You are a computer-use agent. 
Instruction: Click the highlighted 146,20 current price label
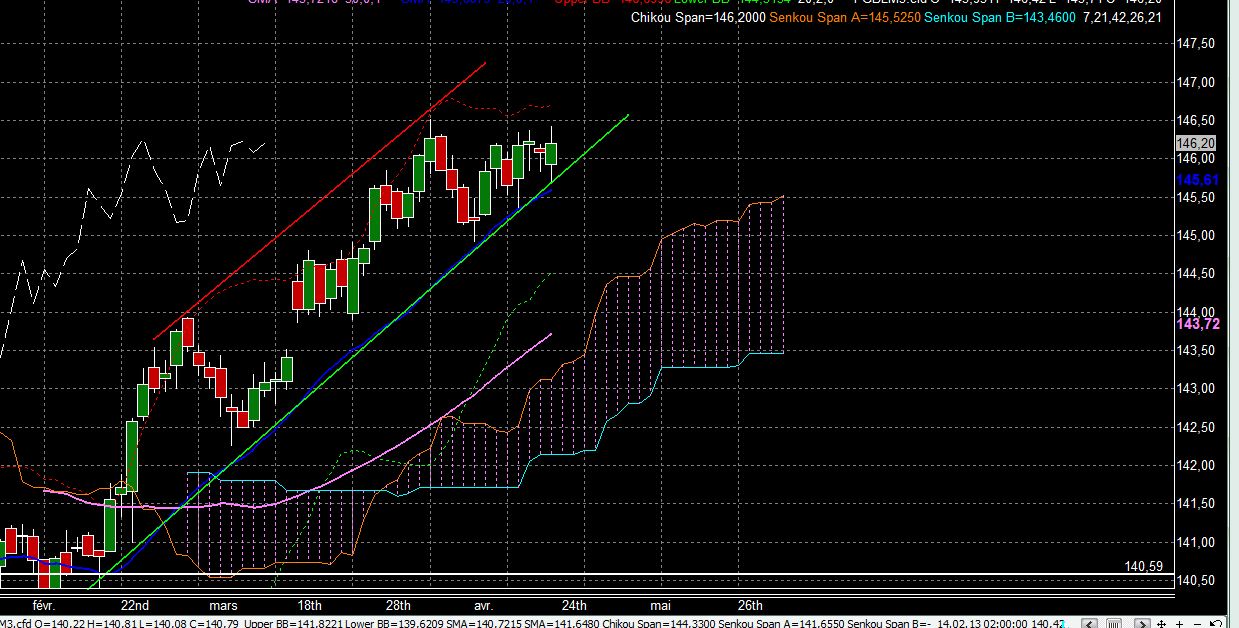point(1195,143)
